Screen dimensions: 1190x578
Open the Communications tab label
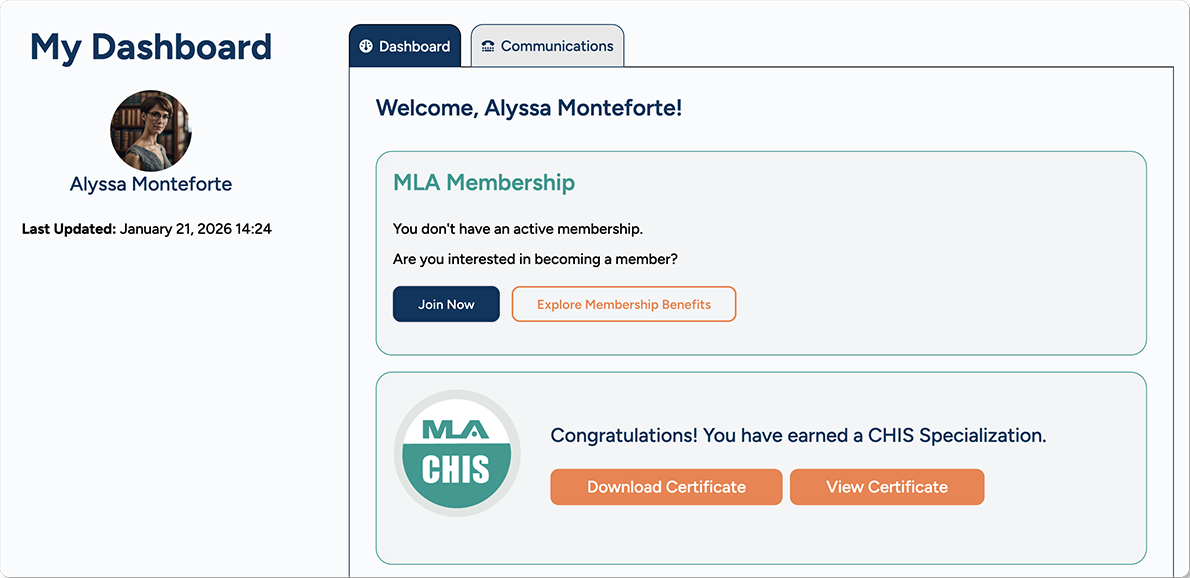(x=557, y=46)
